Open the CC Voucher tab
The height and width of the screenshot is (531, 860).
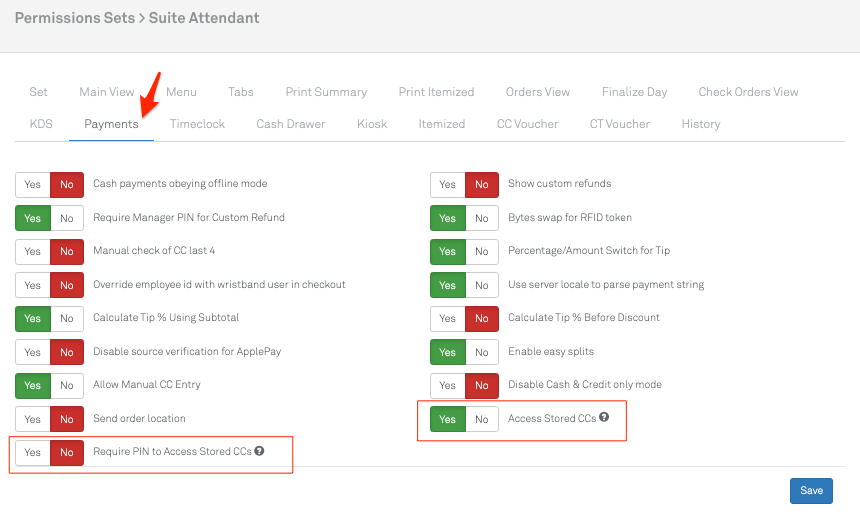coord(527,124)
